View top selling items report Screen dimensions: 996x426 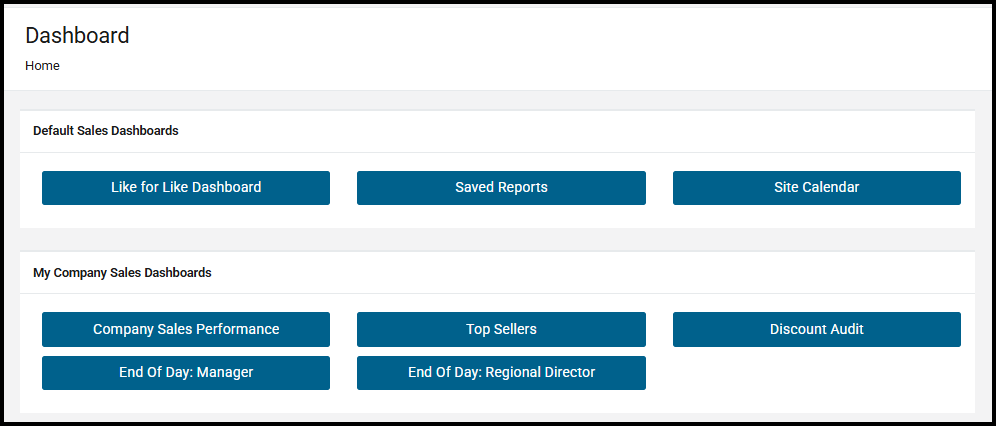pyautogui.click(x=501, y=329)
